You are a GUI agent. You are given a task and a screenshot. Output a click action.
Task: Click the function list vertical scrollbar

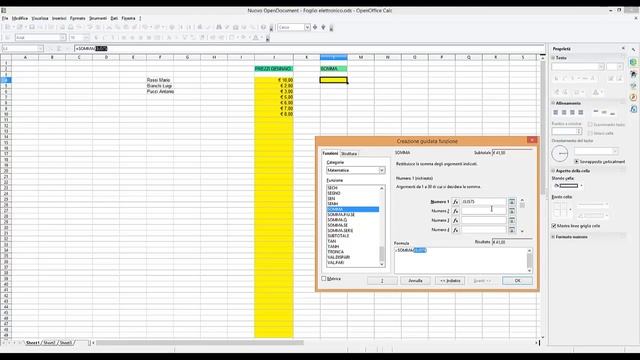click(x=382, y=227)
